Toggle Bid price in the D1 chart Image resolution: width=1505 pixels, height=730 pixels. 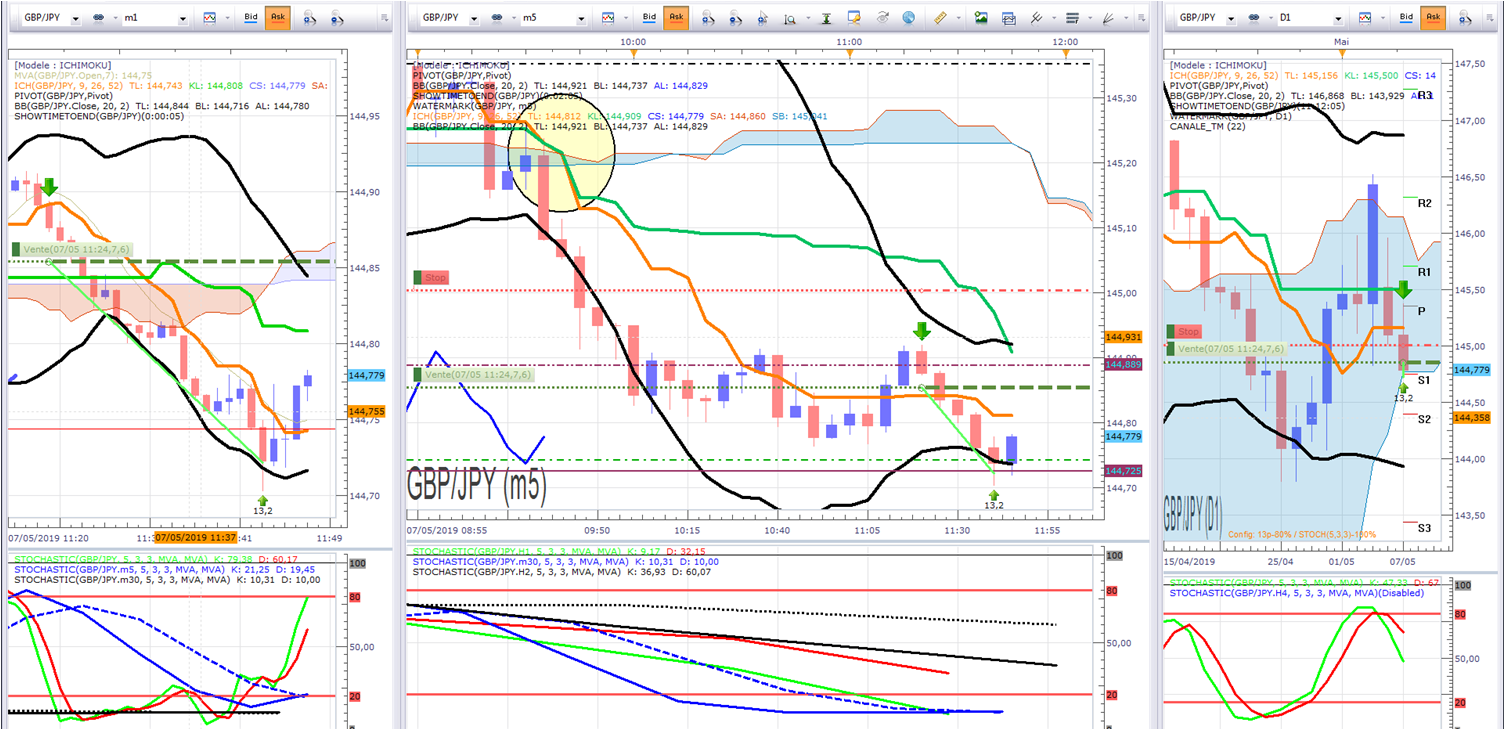point(1406,18)
